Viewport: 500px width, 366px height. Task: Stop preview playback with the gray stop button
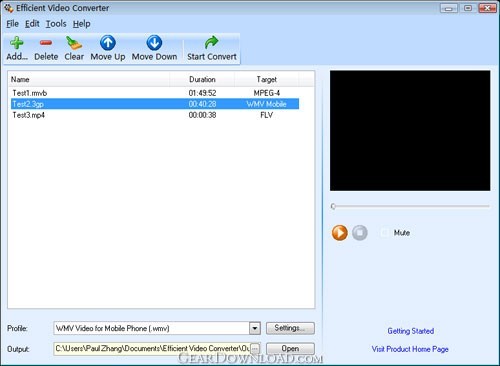[360, 233]
